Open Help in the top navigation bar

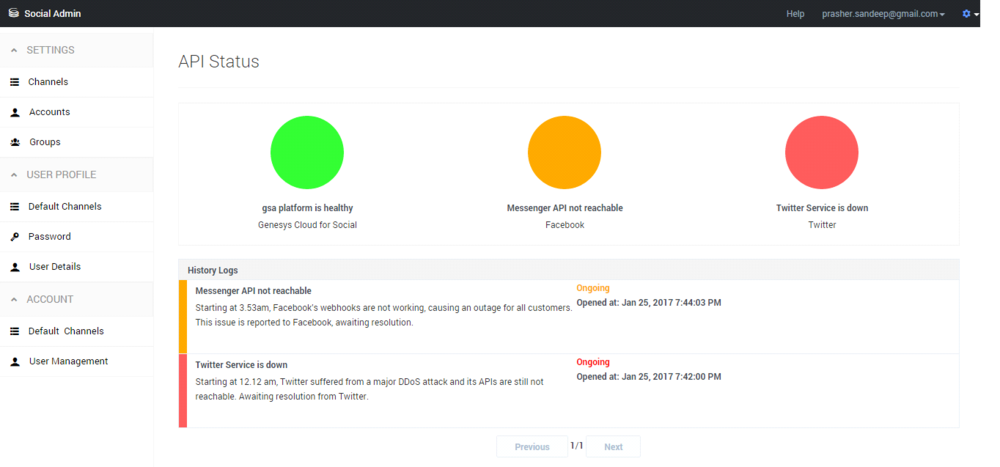click(795, 14)
